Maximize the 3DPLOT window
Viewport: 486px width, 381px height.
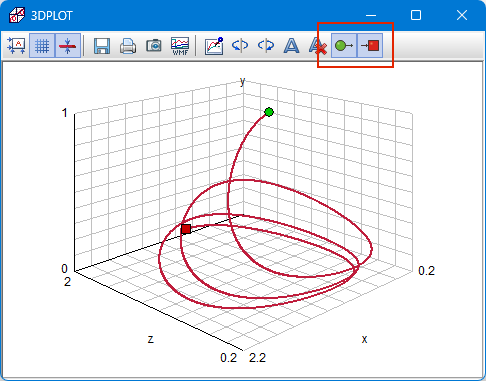[x=416, y=15]
